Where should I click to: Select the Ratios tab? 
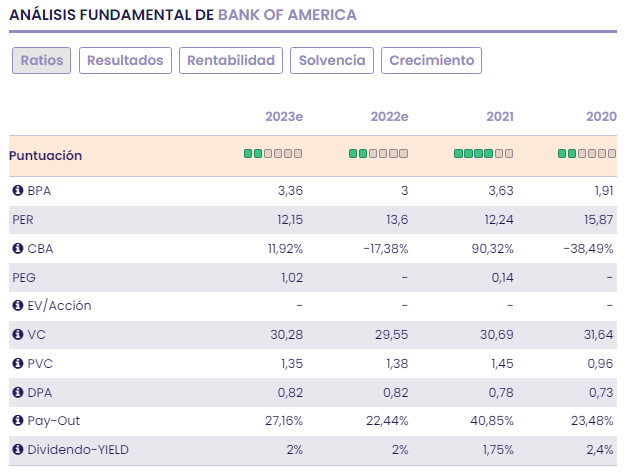pos(41,61)
